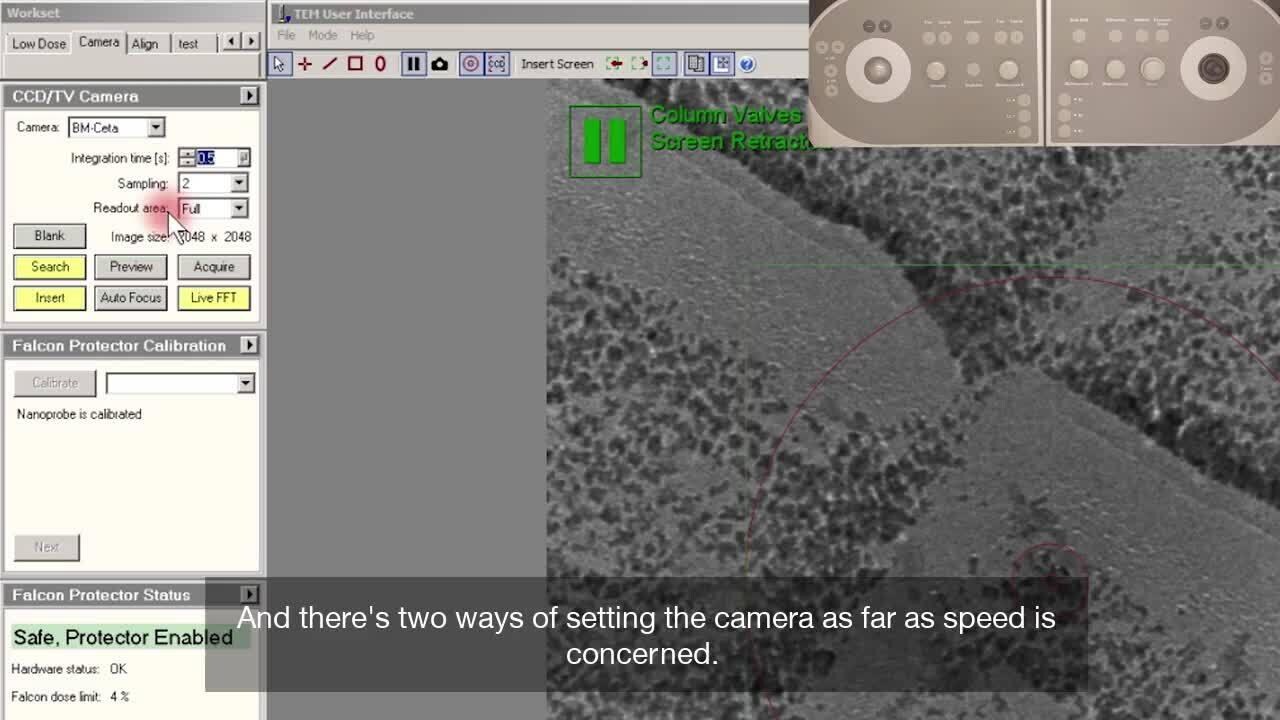Screen dimensions: 1280x720
Task: Click the red concentric circles target icon
Action: (470, 64)
